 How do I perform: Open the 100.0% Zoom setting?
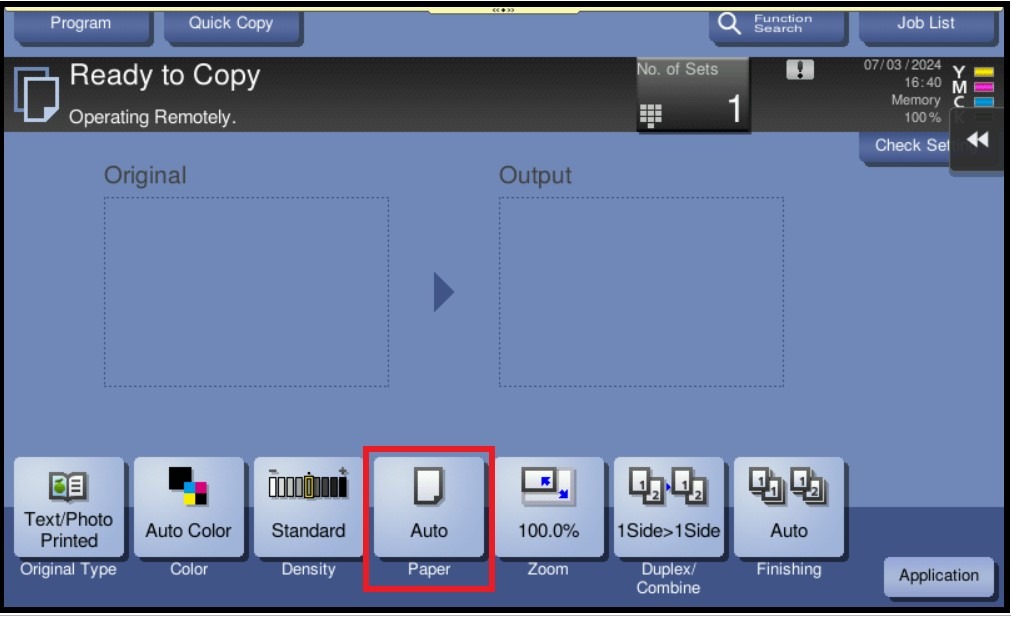pyautogui.click(x=549, y=507)
